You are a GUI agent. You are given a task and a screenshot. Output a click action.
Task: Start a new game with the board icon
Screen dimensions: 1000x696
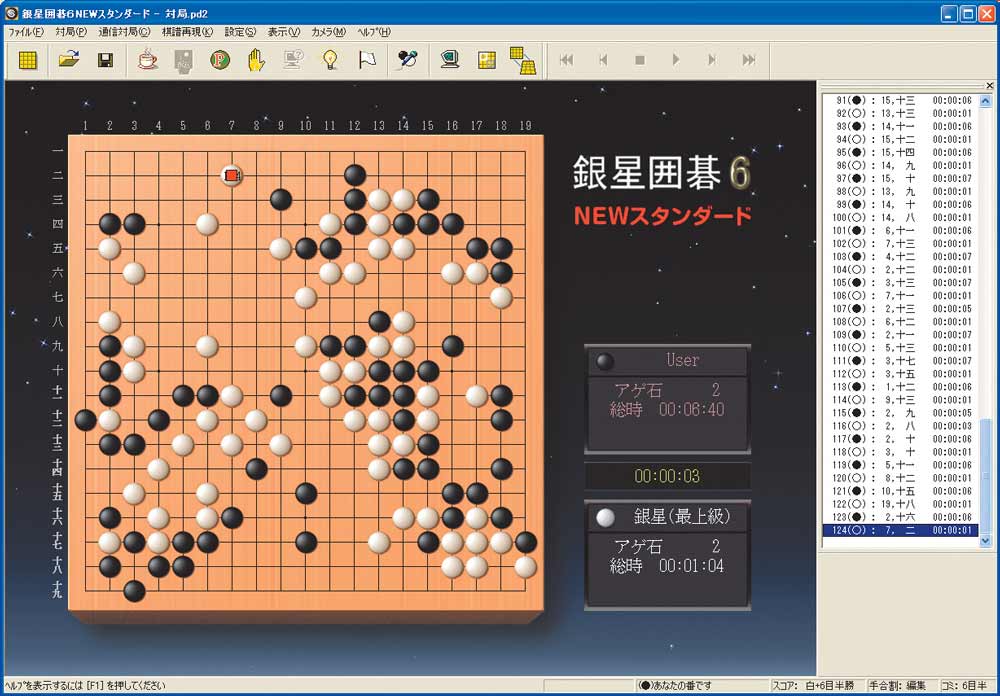coord(27,60)
